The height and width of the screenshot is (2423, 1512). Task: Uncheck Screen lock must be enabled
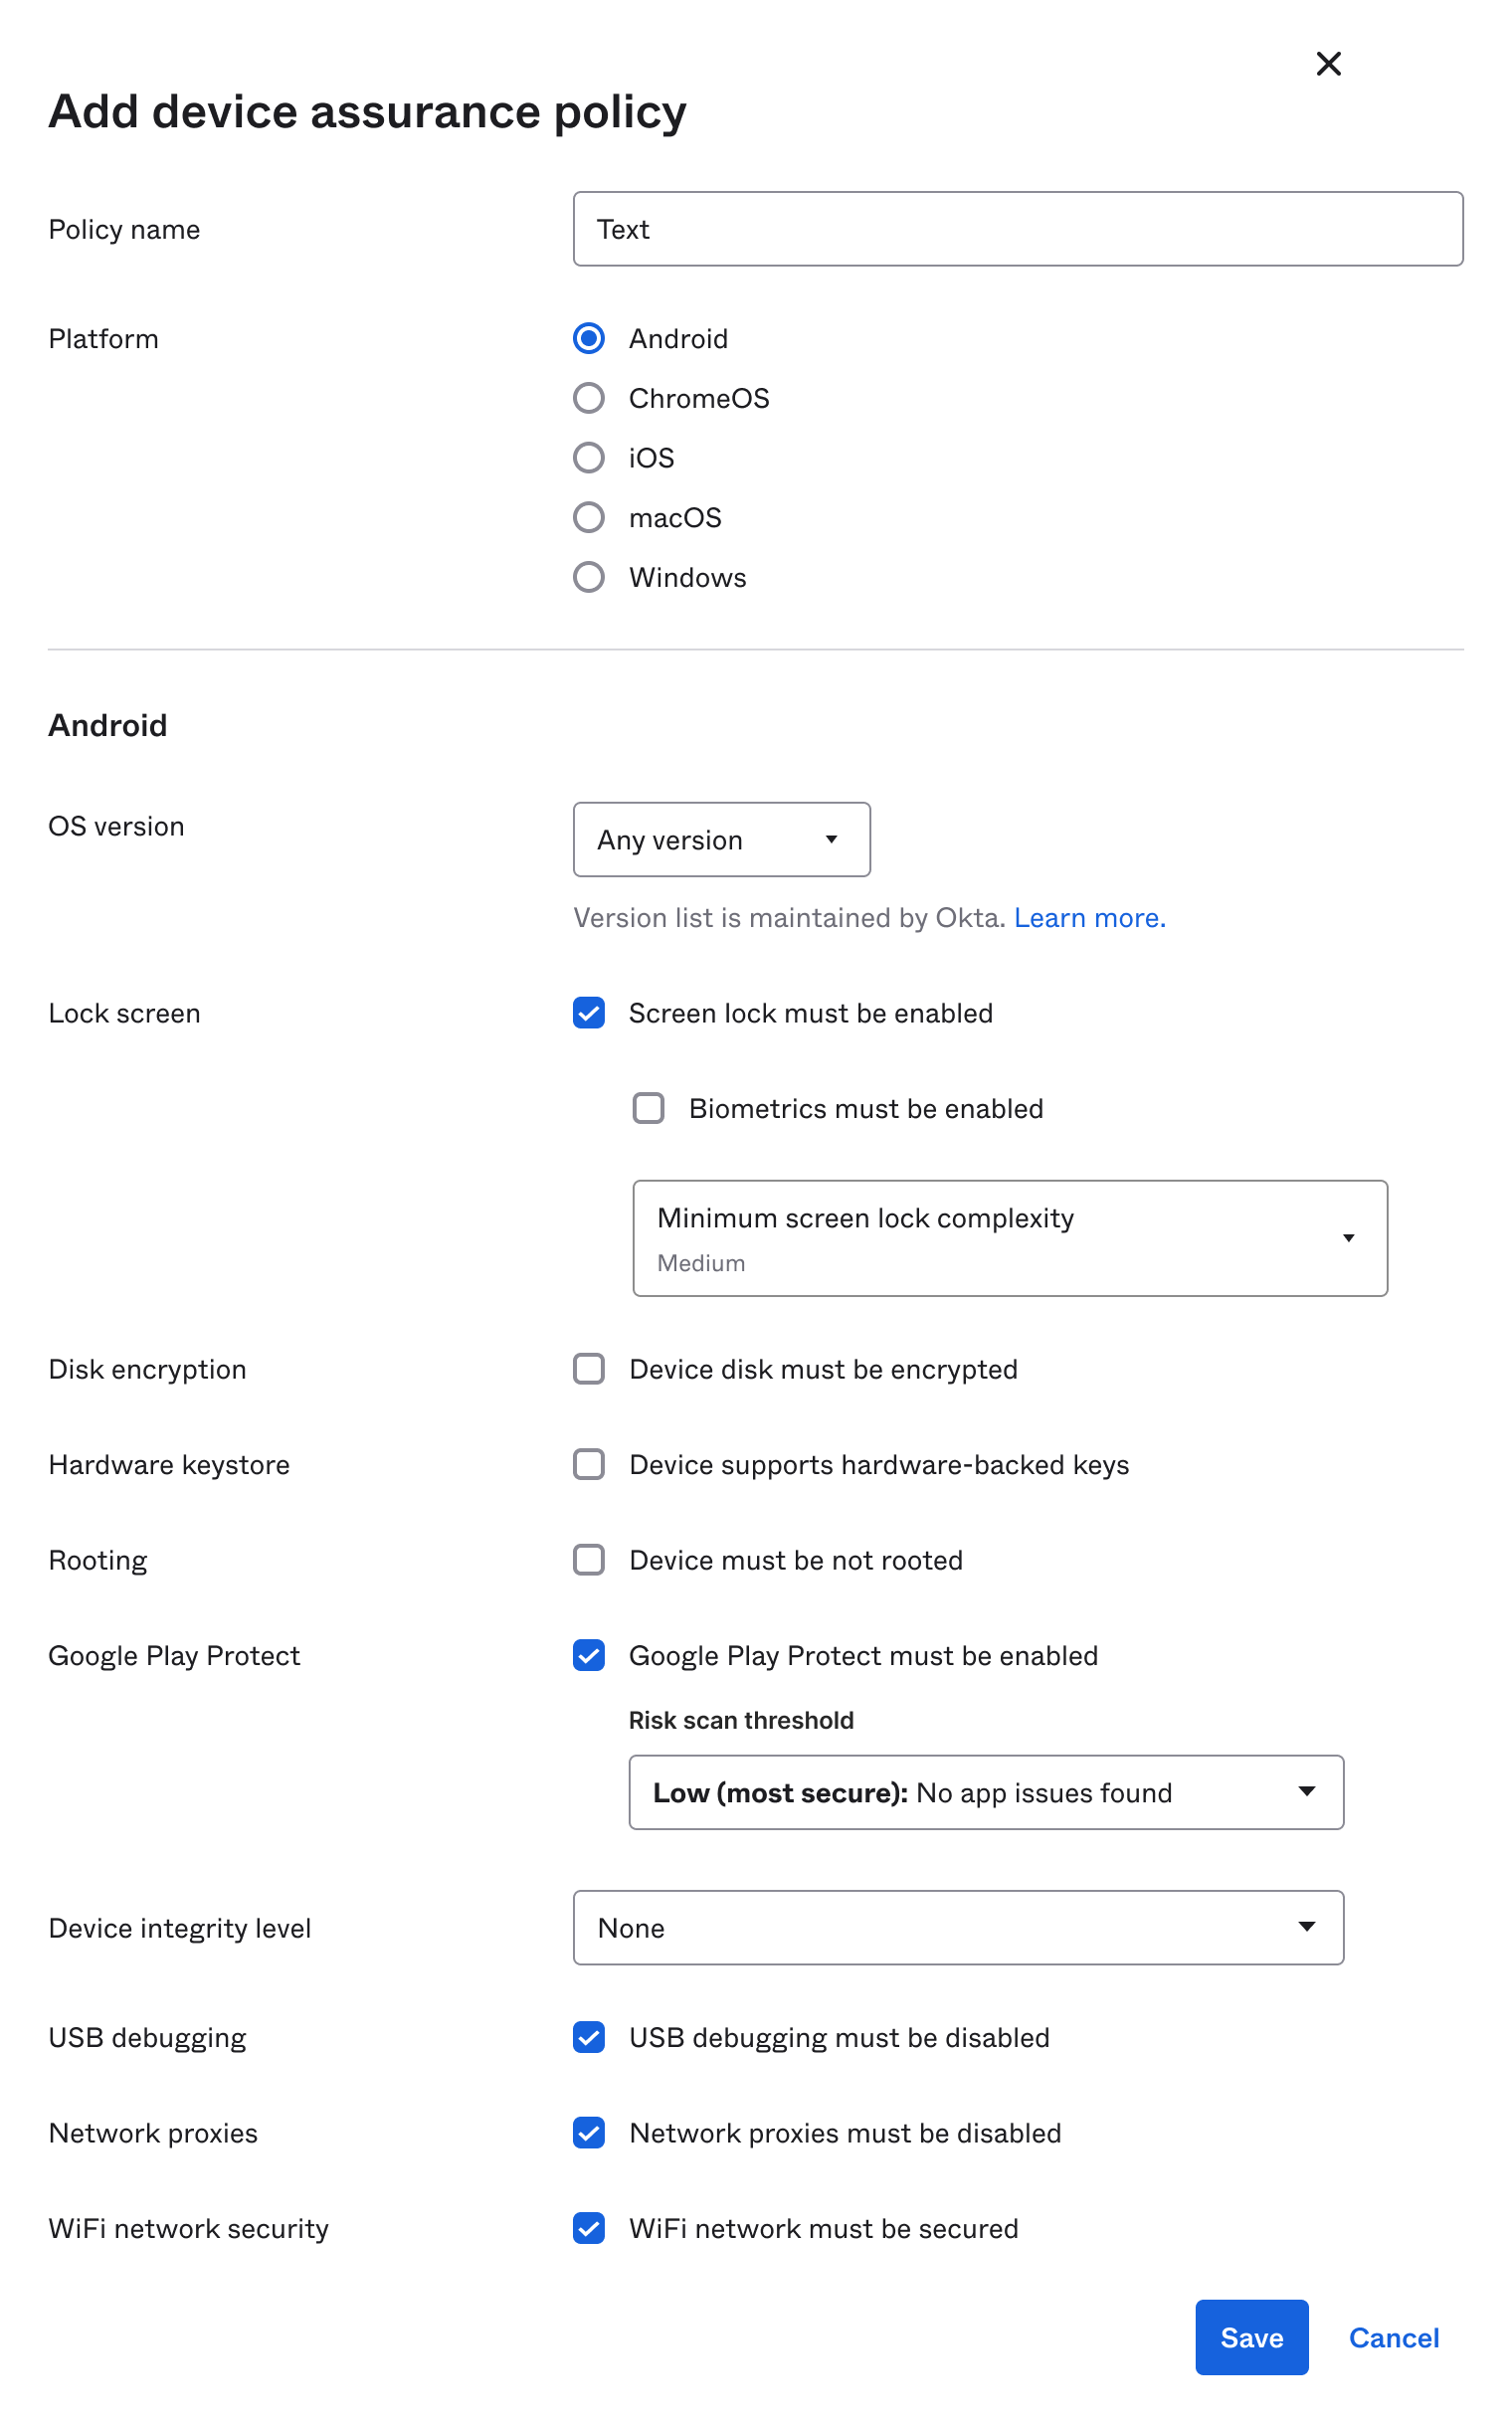click(589, 1013)
